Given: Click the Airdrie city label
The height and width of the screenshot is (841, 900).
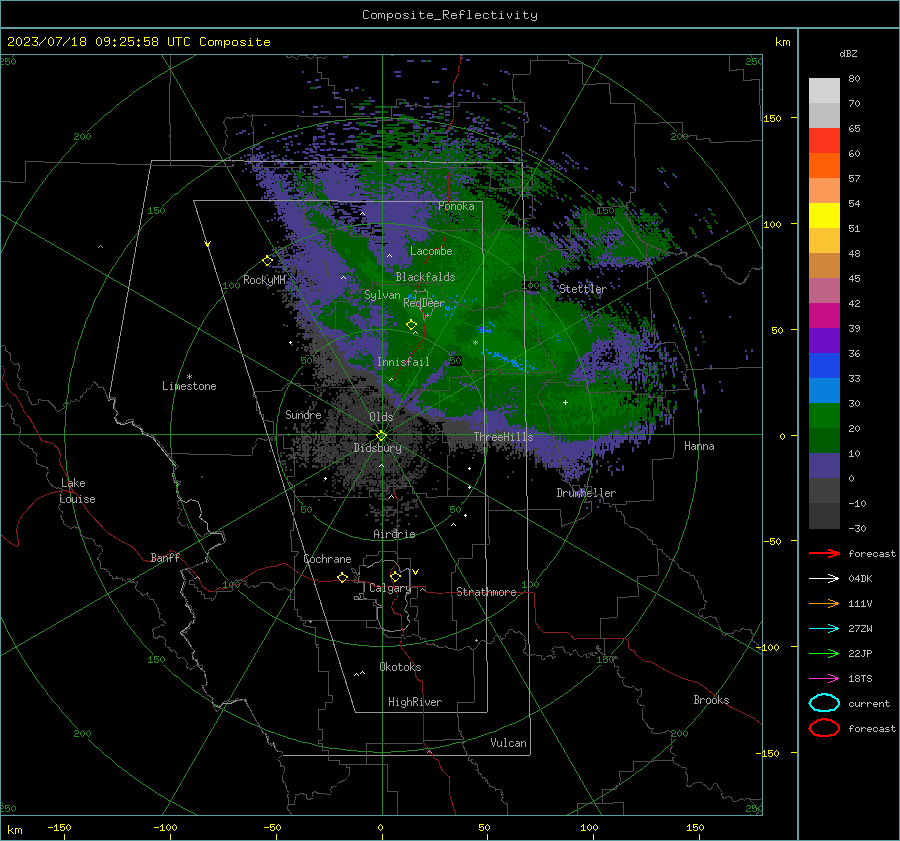Looking at the screenshot, I should coord(394,534).
